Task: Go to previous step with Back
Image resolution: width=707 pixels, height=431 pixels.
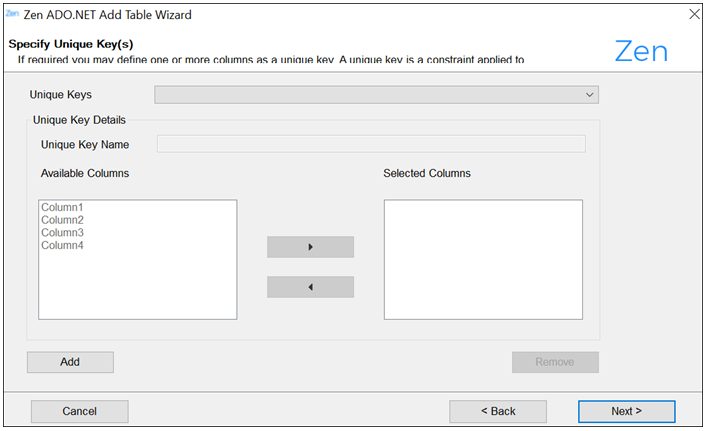Action: pyautogui.click(x=498, y=411)
